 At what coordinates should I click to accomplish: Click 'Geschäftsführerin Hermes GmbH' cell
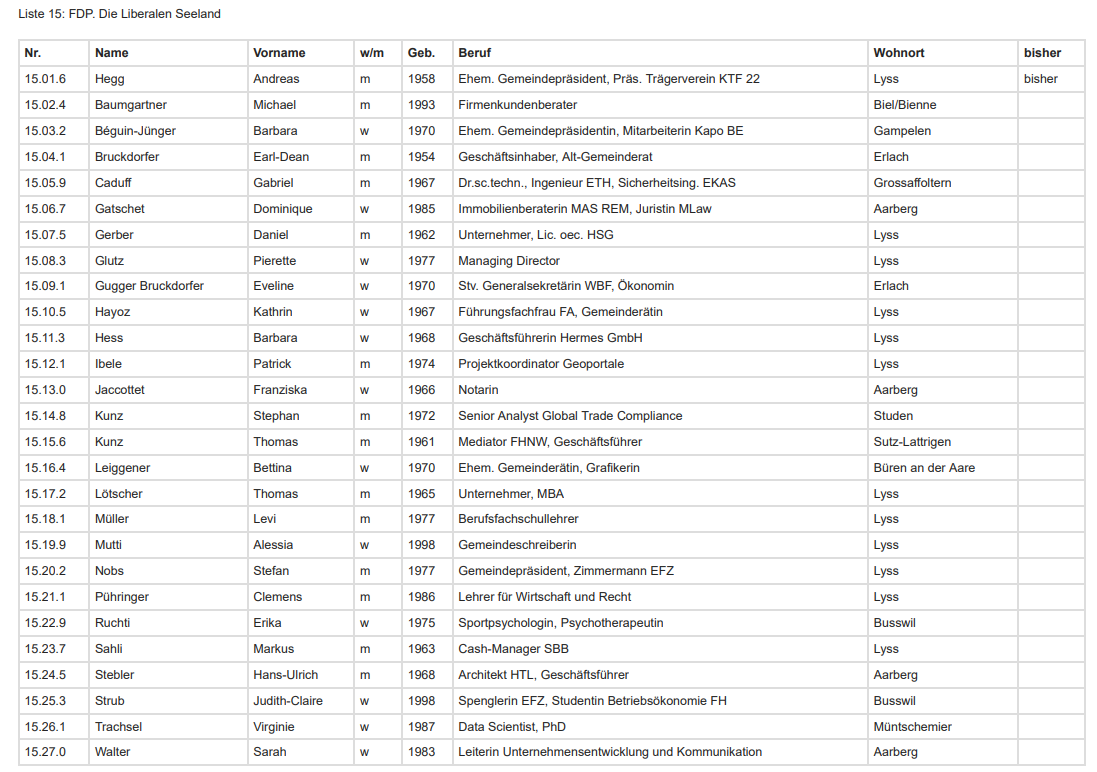pos(550,337)
